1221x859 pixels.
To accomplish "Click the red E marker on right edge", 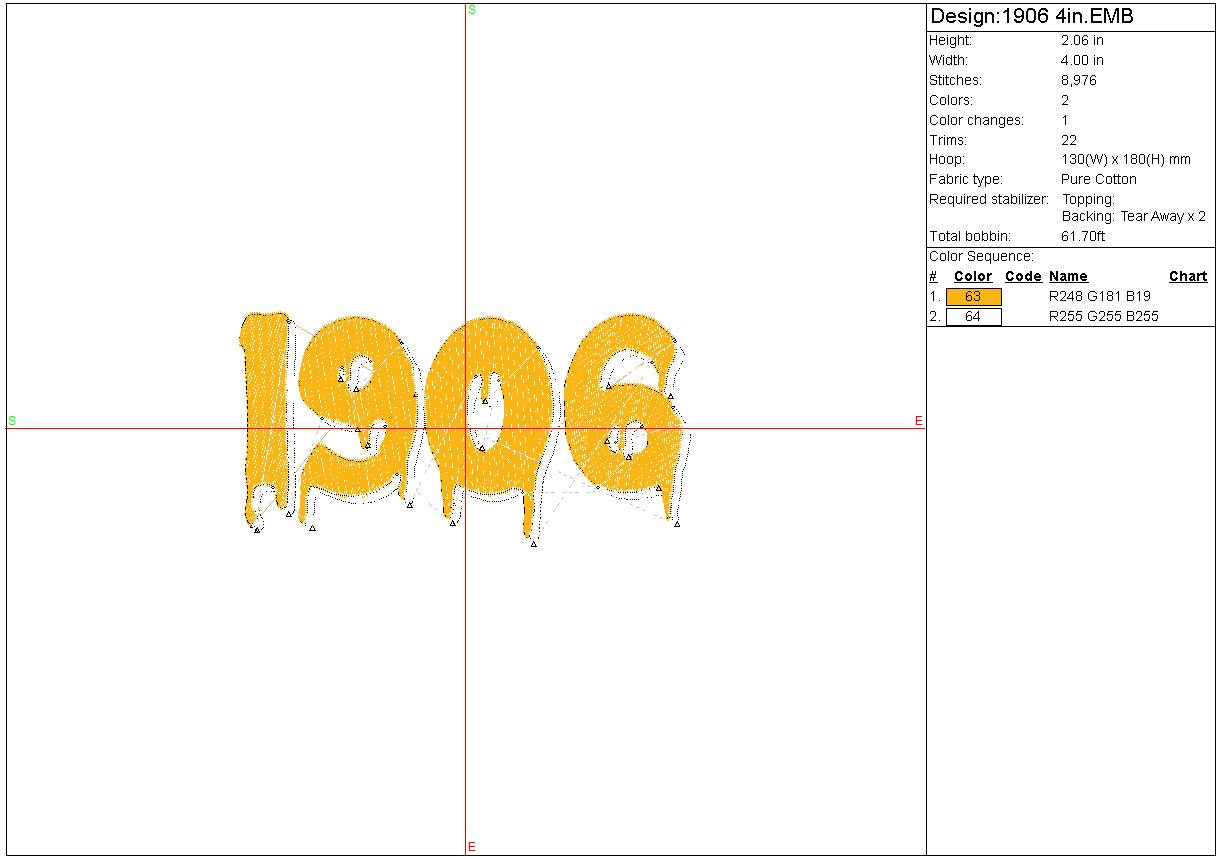I will pyautogui.click(x=918, y=421).
